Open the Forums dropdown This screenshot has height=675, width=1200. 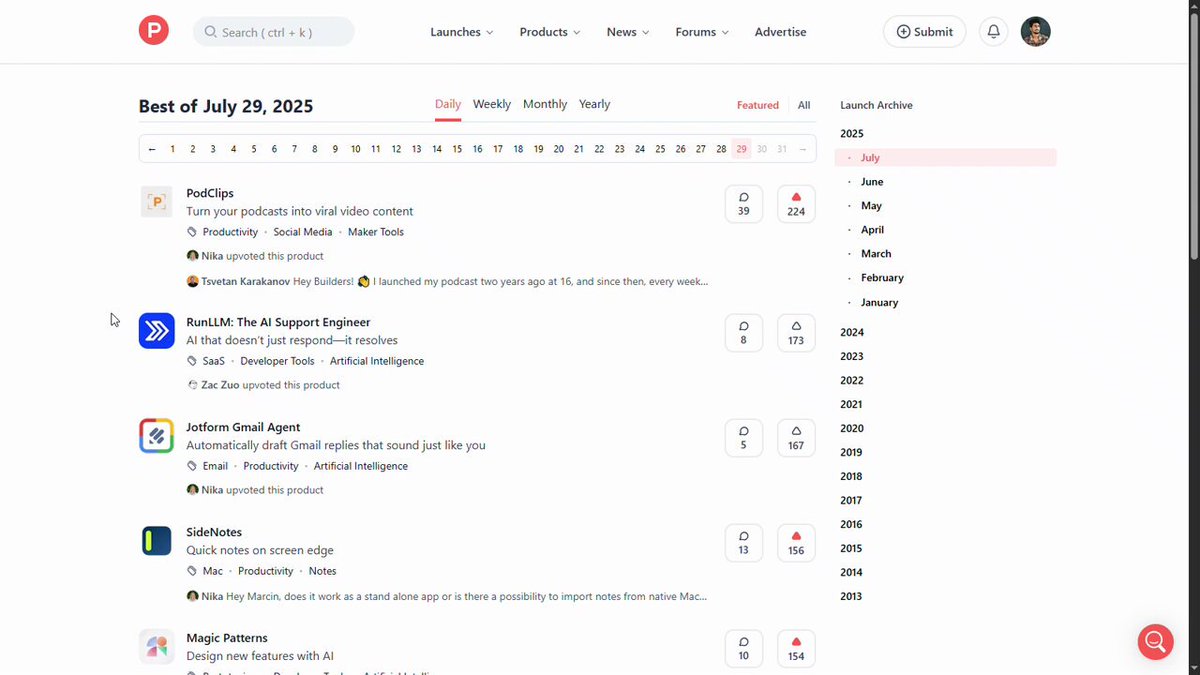tap(701, 32)
